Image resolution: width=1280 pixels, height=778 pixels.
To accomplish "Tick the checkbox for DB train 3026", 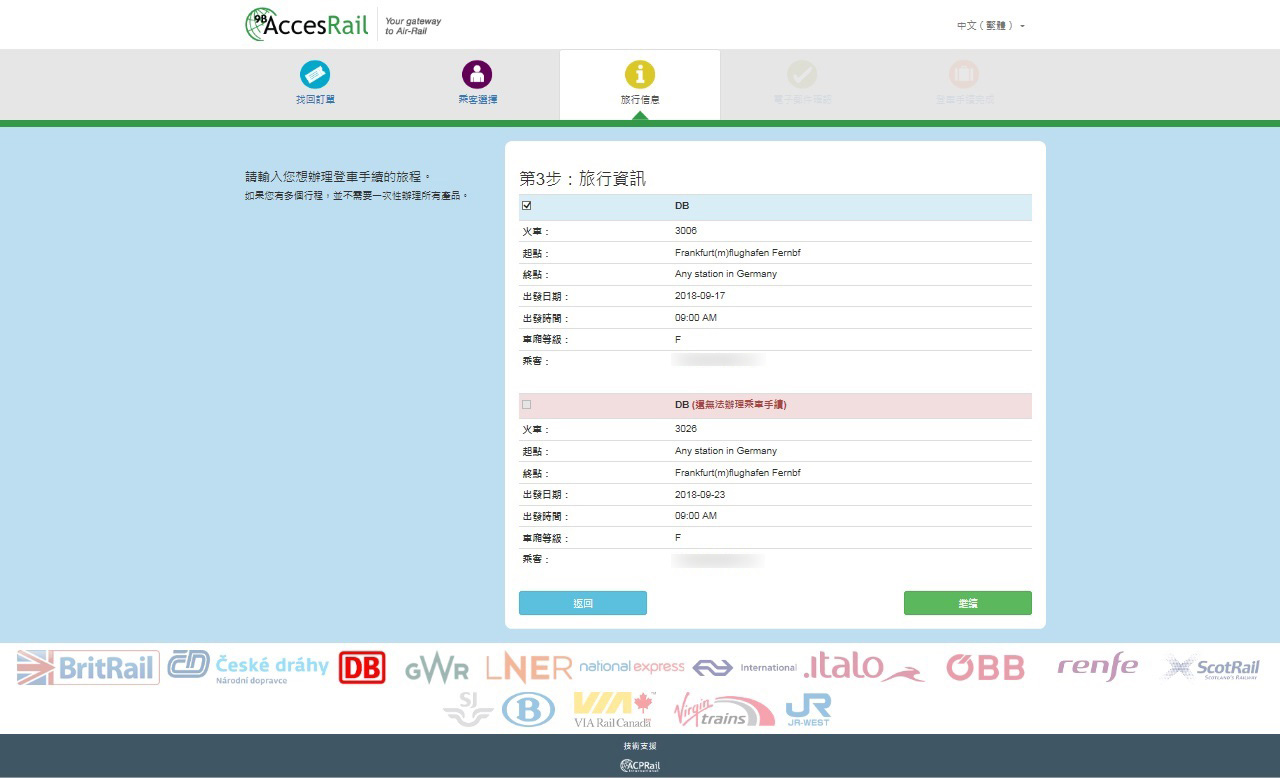I will pos(527,405).
